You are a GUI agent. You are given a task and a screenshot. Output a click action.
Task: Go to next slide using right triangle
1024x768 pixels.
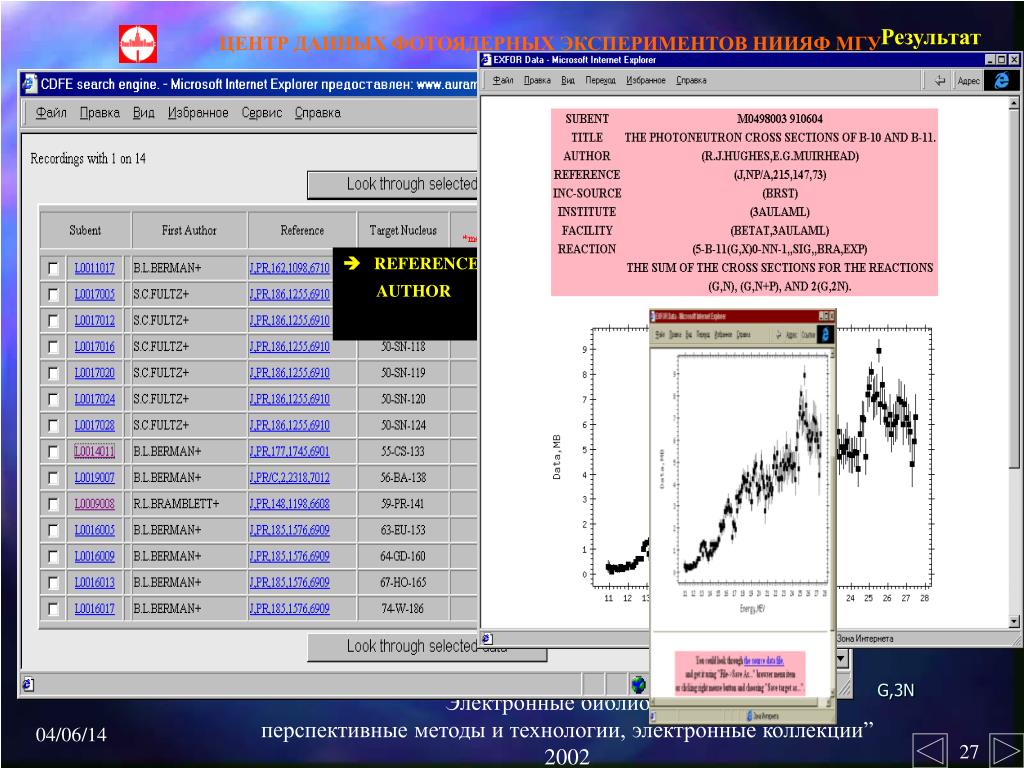click(x=1006, y=750)
